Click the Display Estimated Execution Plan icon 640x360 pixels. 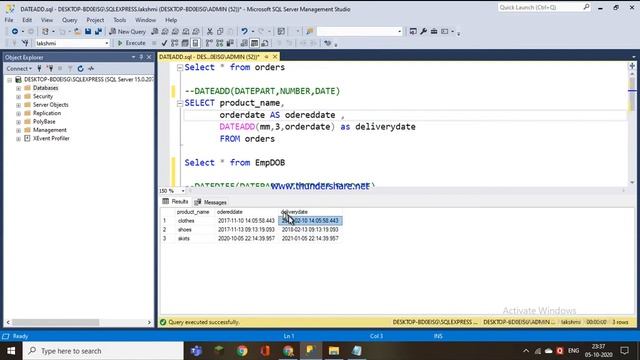coord(175,43)
